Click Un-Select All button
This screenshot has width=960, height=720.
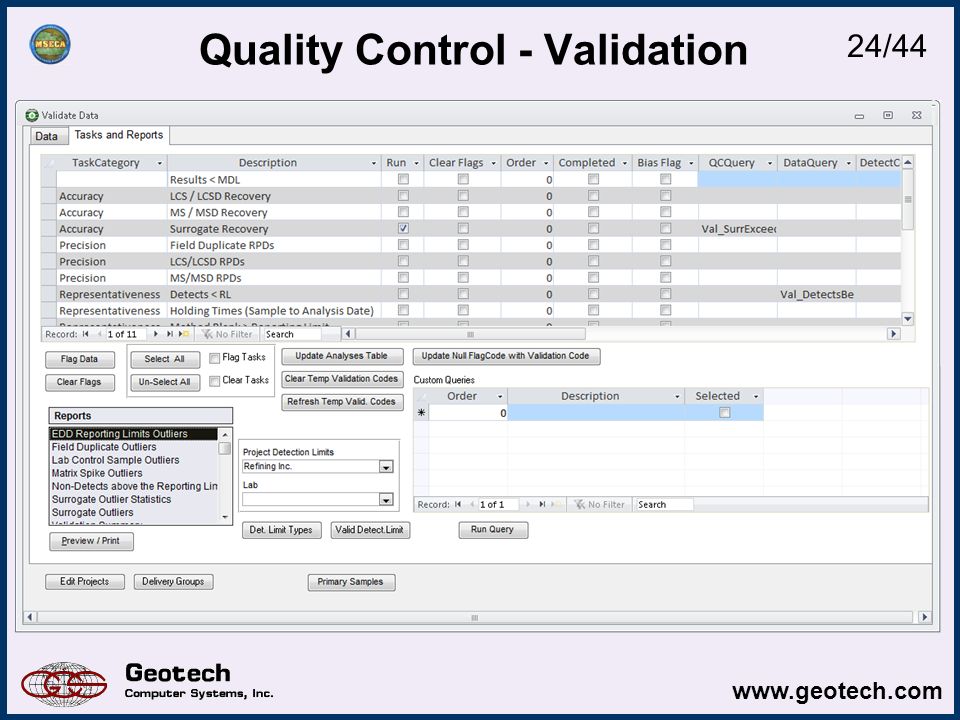165,382
